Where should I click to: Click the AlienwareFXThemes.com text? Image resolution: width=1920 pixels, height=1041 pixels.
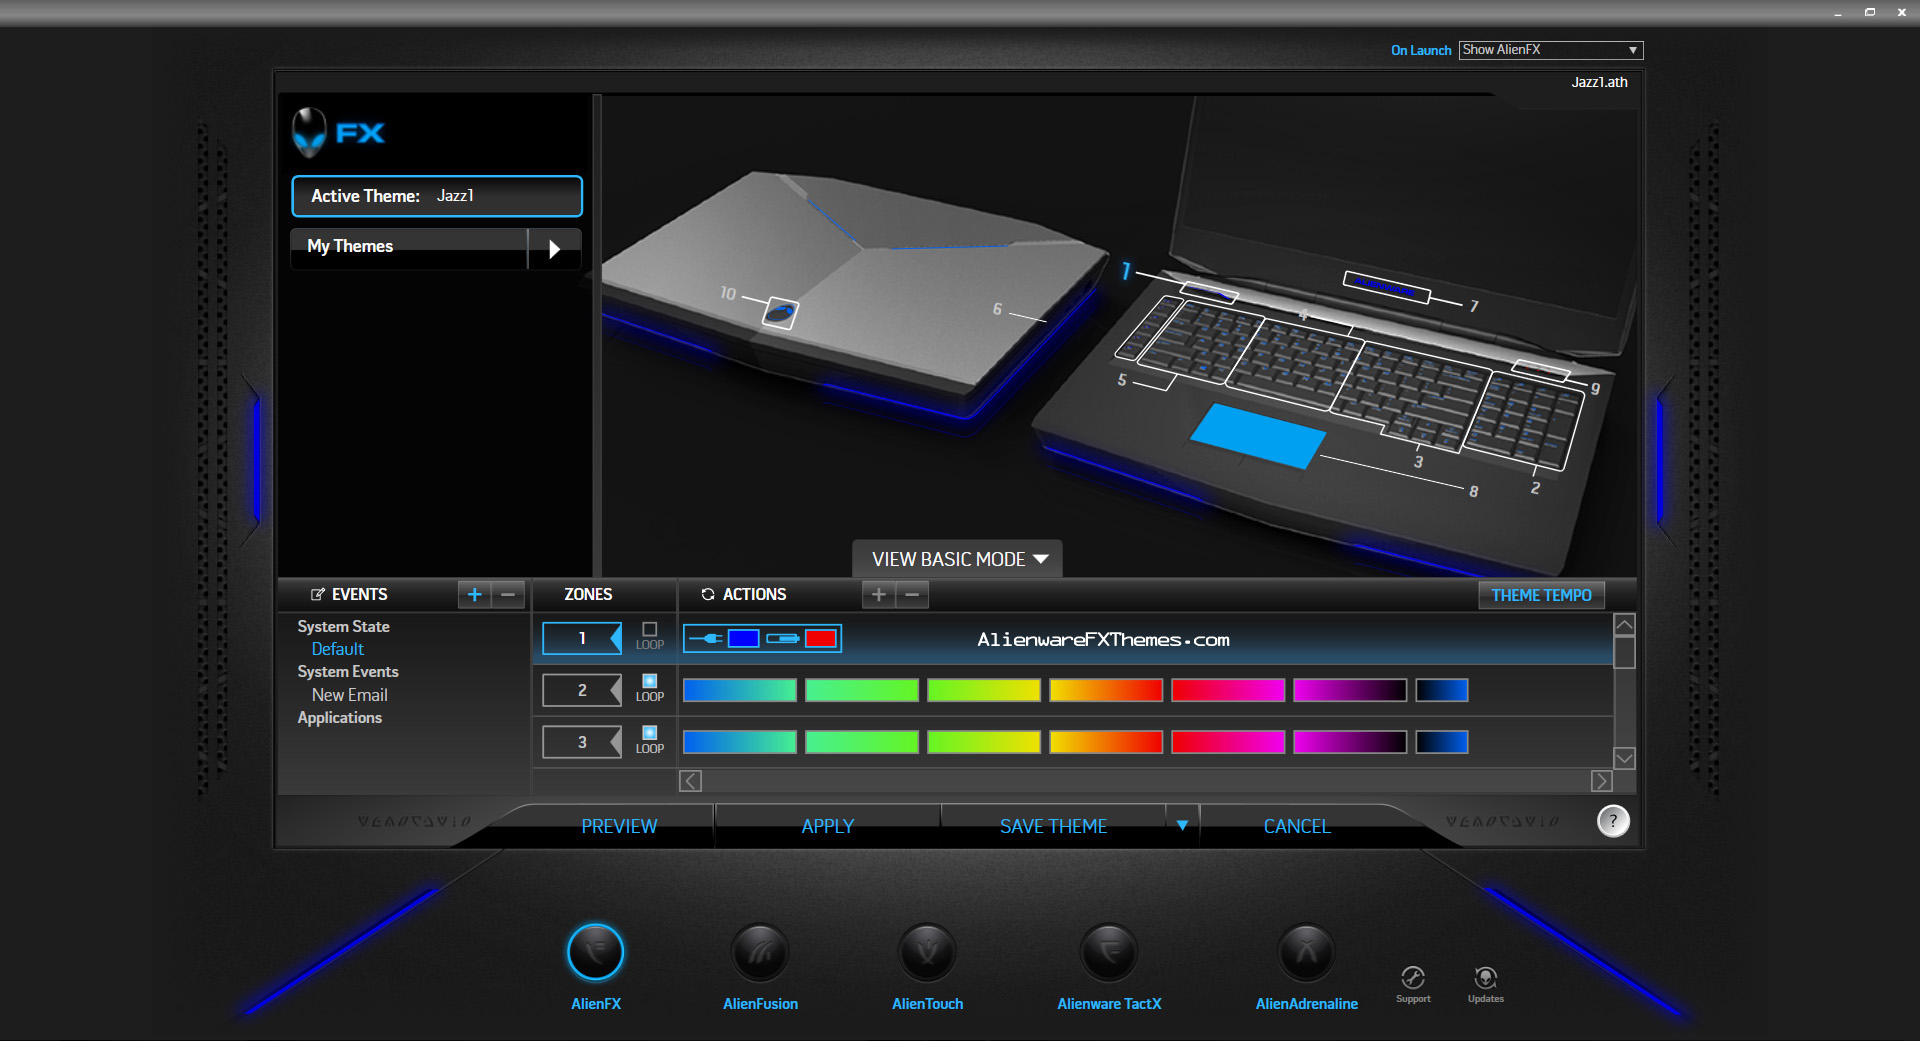1103,639
